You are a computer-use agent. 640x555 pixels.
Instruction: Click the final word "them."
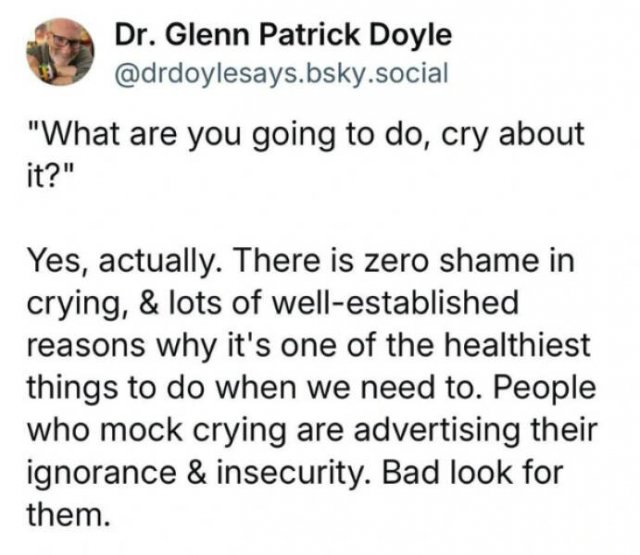pyautogui.click(x=69, y=515)
